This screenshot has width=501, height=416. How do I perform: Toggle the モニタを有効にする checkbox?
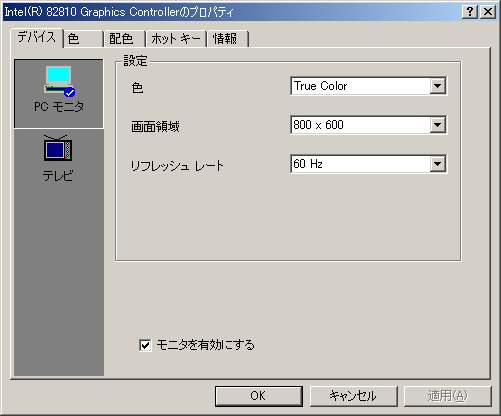[145, 345]
